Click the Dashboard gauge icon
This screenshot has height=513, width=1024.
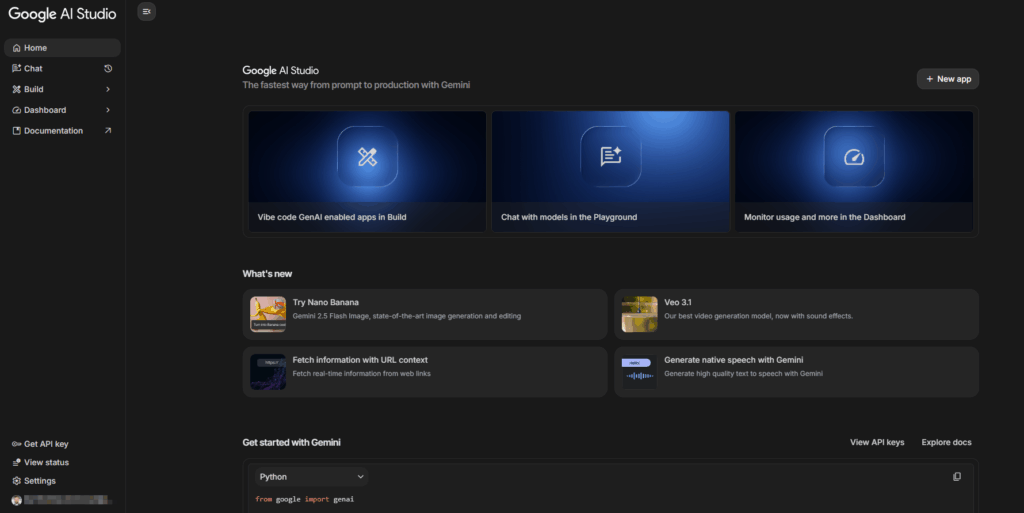(x=853, y=157)
